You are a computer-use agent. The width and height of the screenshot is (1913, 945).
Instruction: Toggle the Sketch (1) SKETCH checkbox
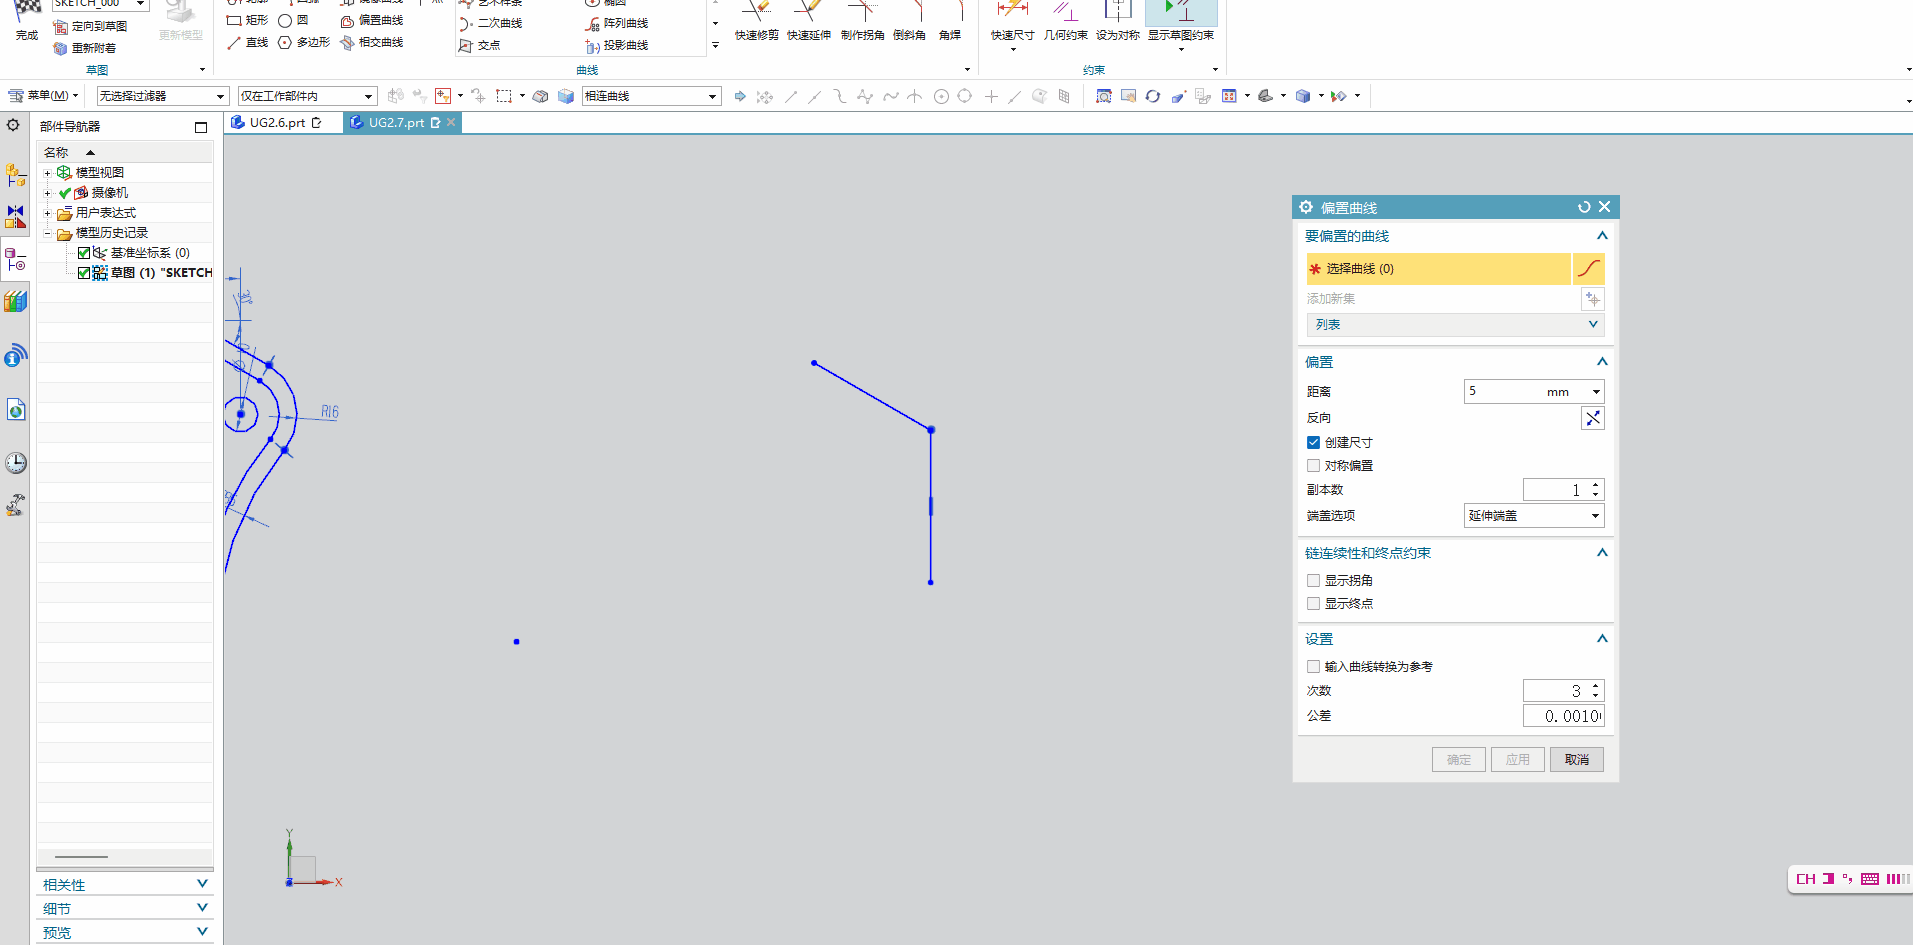pyautogui.click(x=84, y=273)
